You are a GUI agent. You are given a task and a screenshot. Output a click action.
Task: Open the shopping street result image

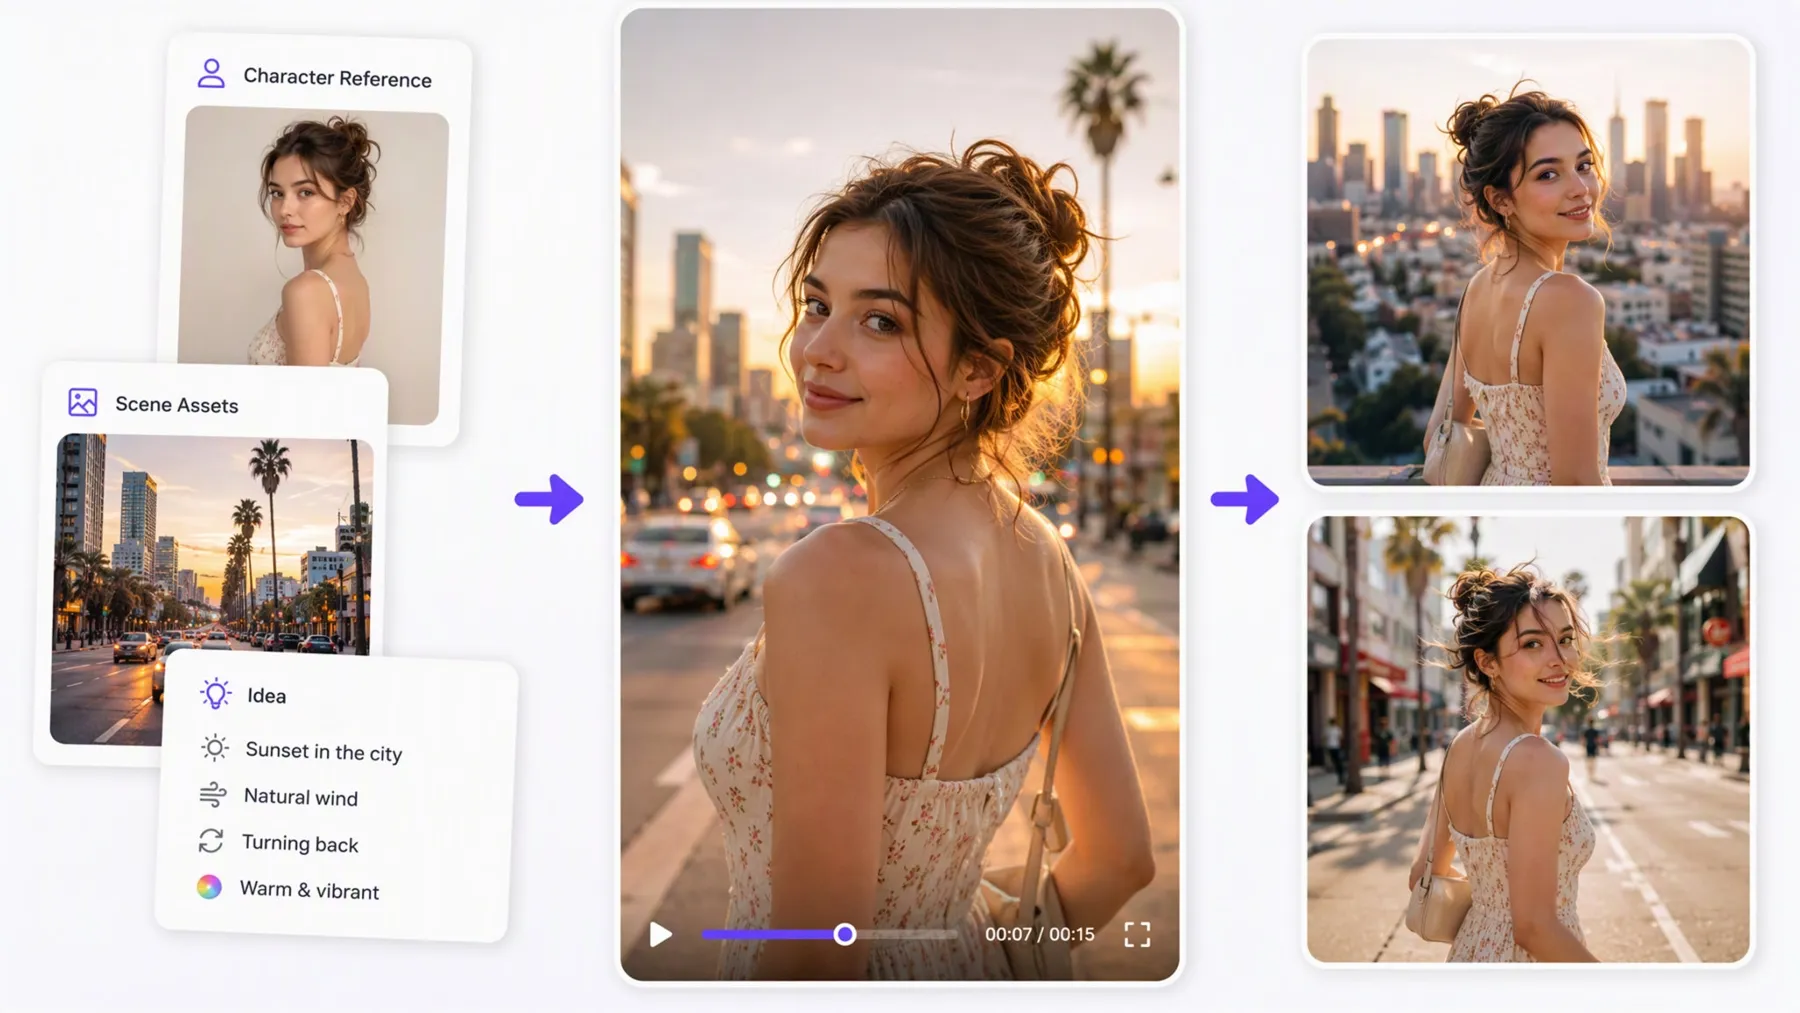tap(1529, 740)
